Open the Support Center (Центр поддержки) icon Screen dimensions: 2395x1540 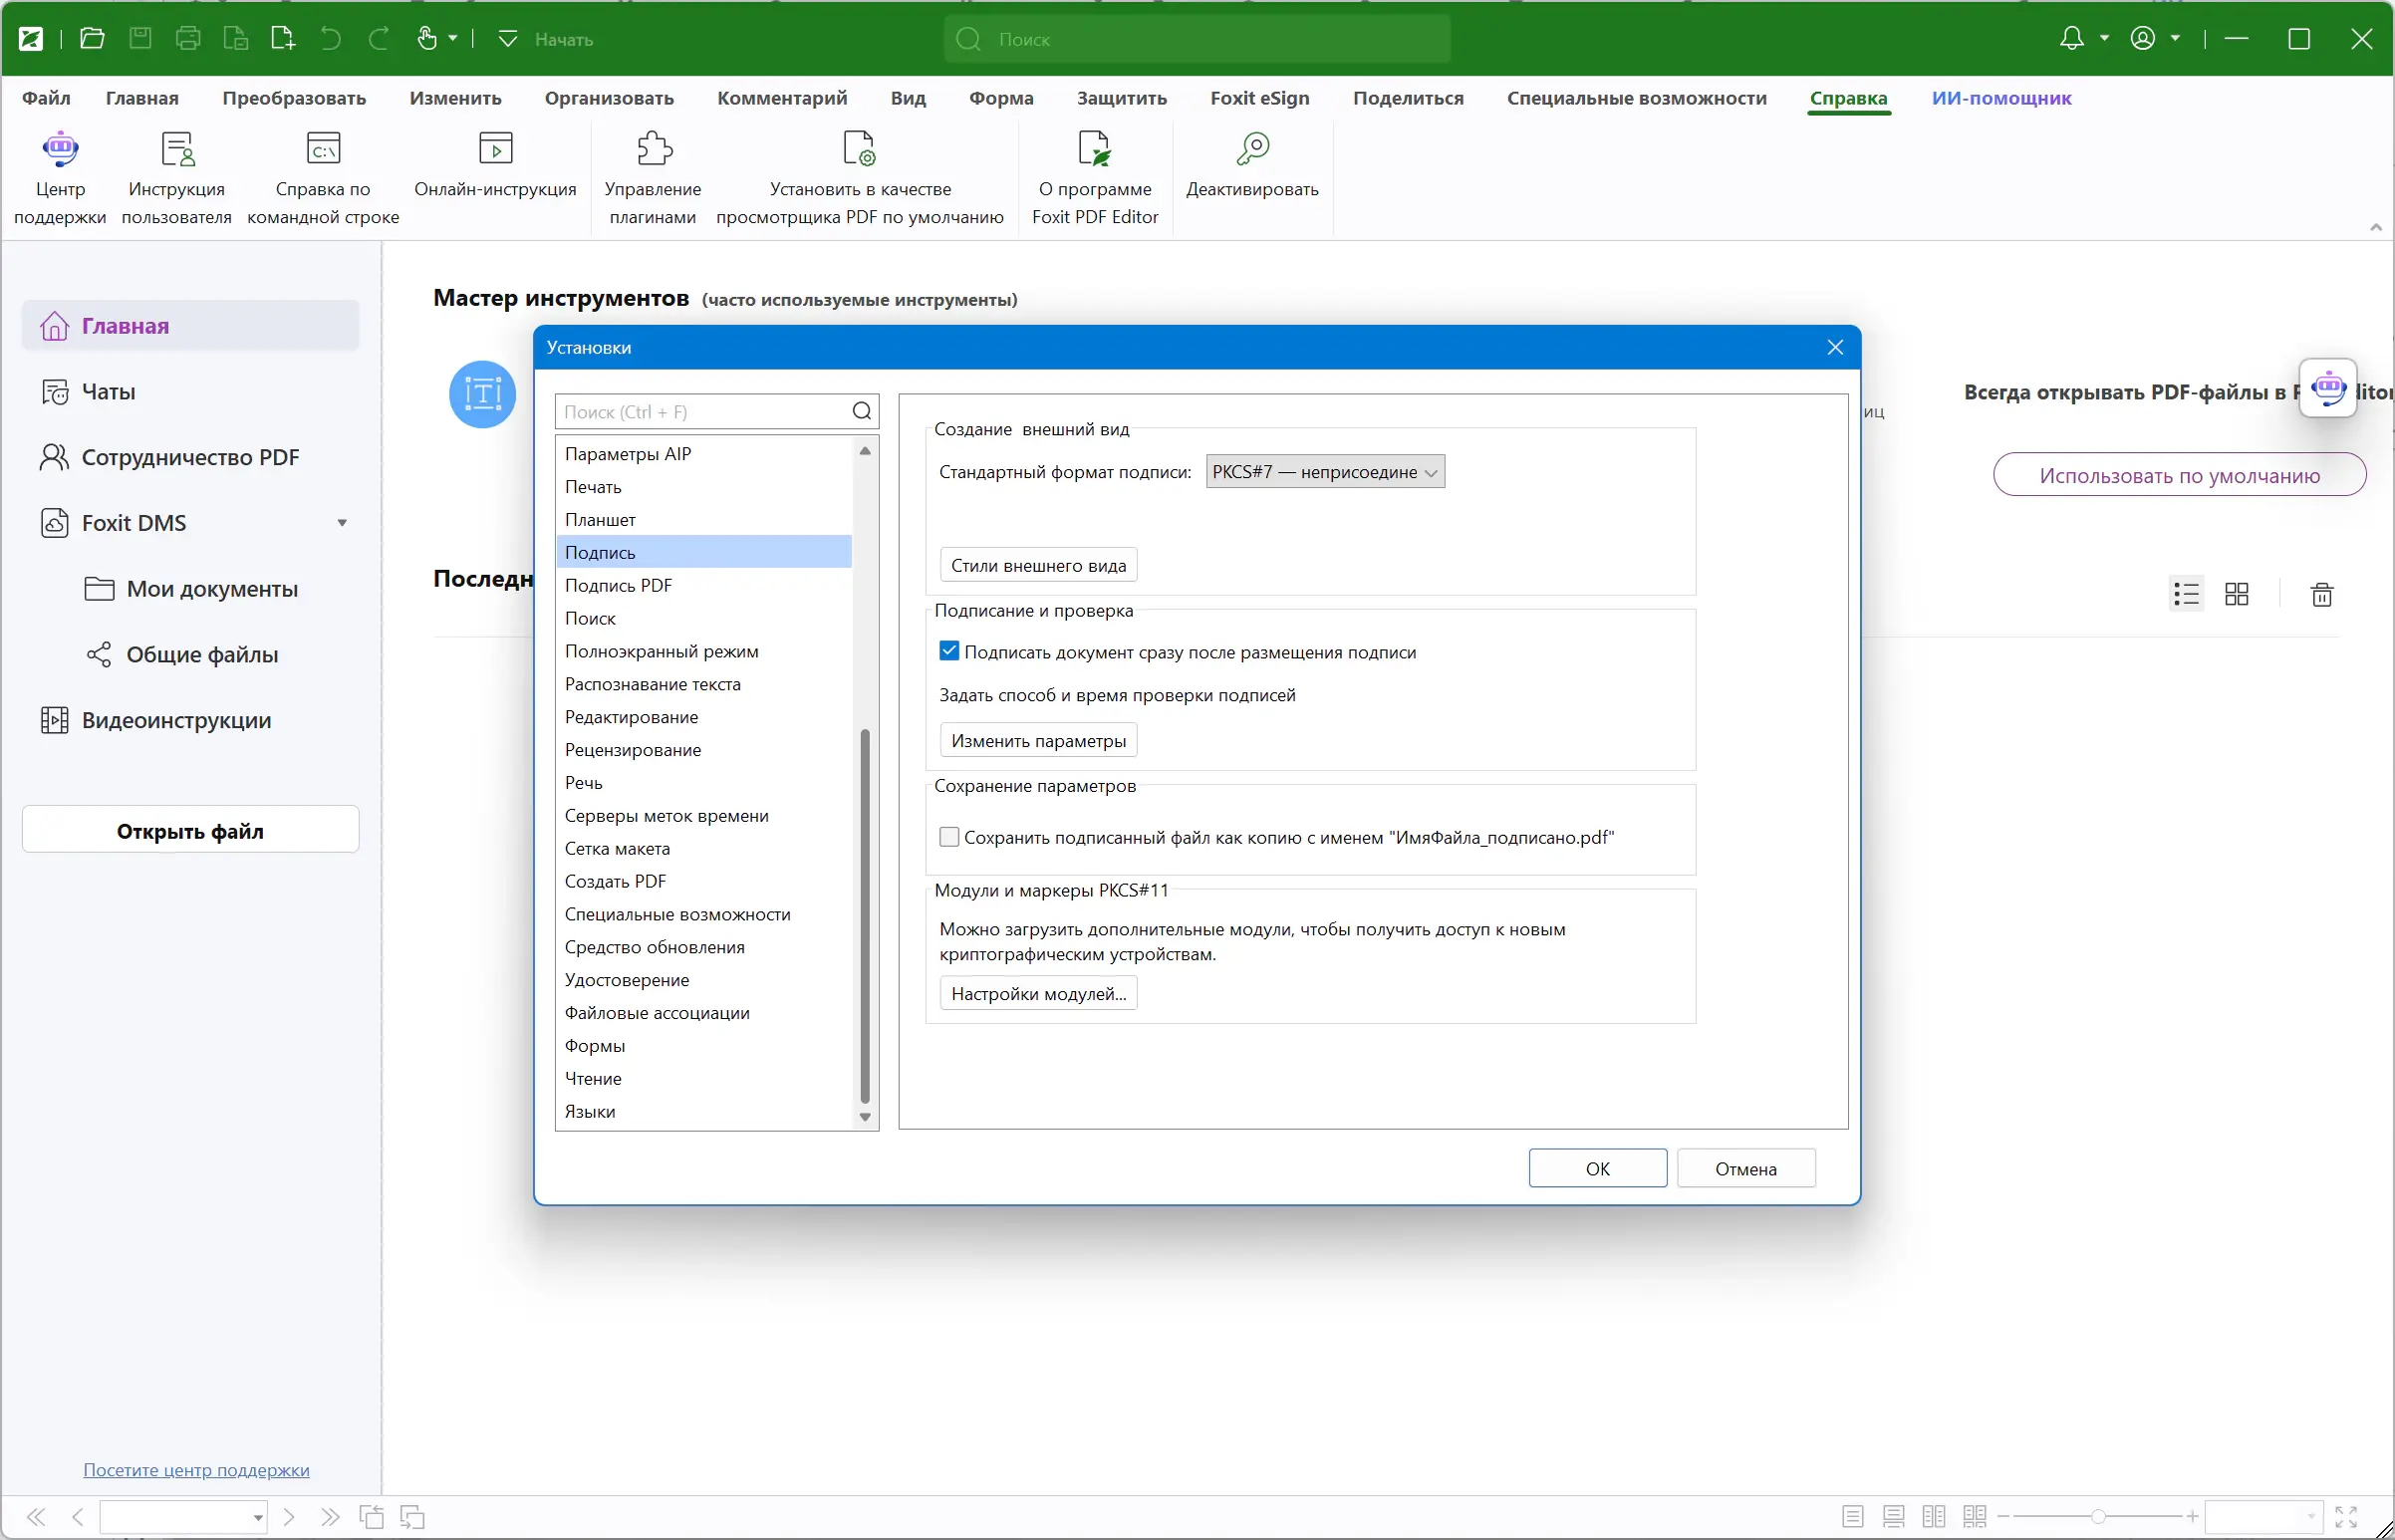pyautogui.click(x=60, y=150)
